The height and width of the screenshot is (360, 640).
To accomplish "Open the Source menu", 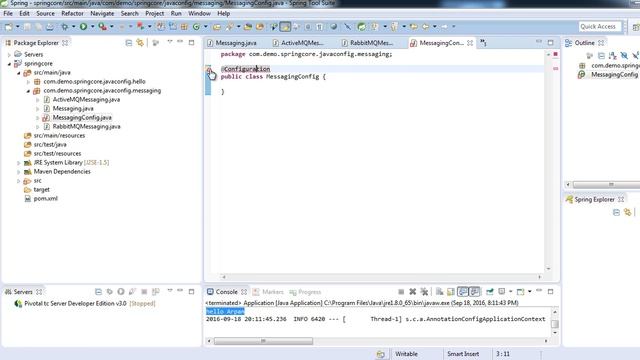I will [x=45, y=13].
